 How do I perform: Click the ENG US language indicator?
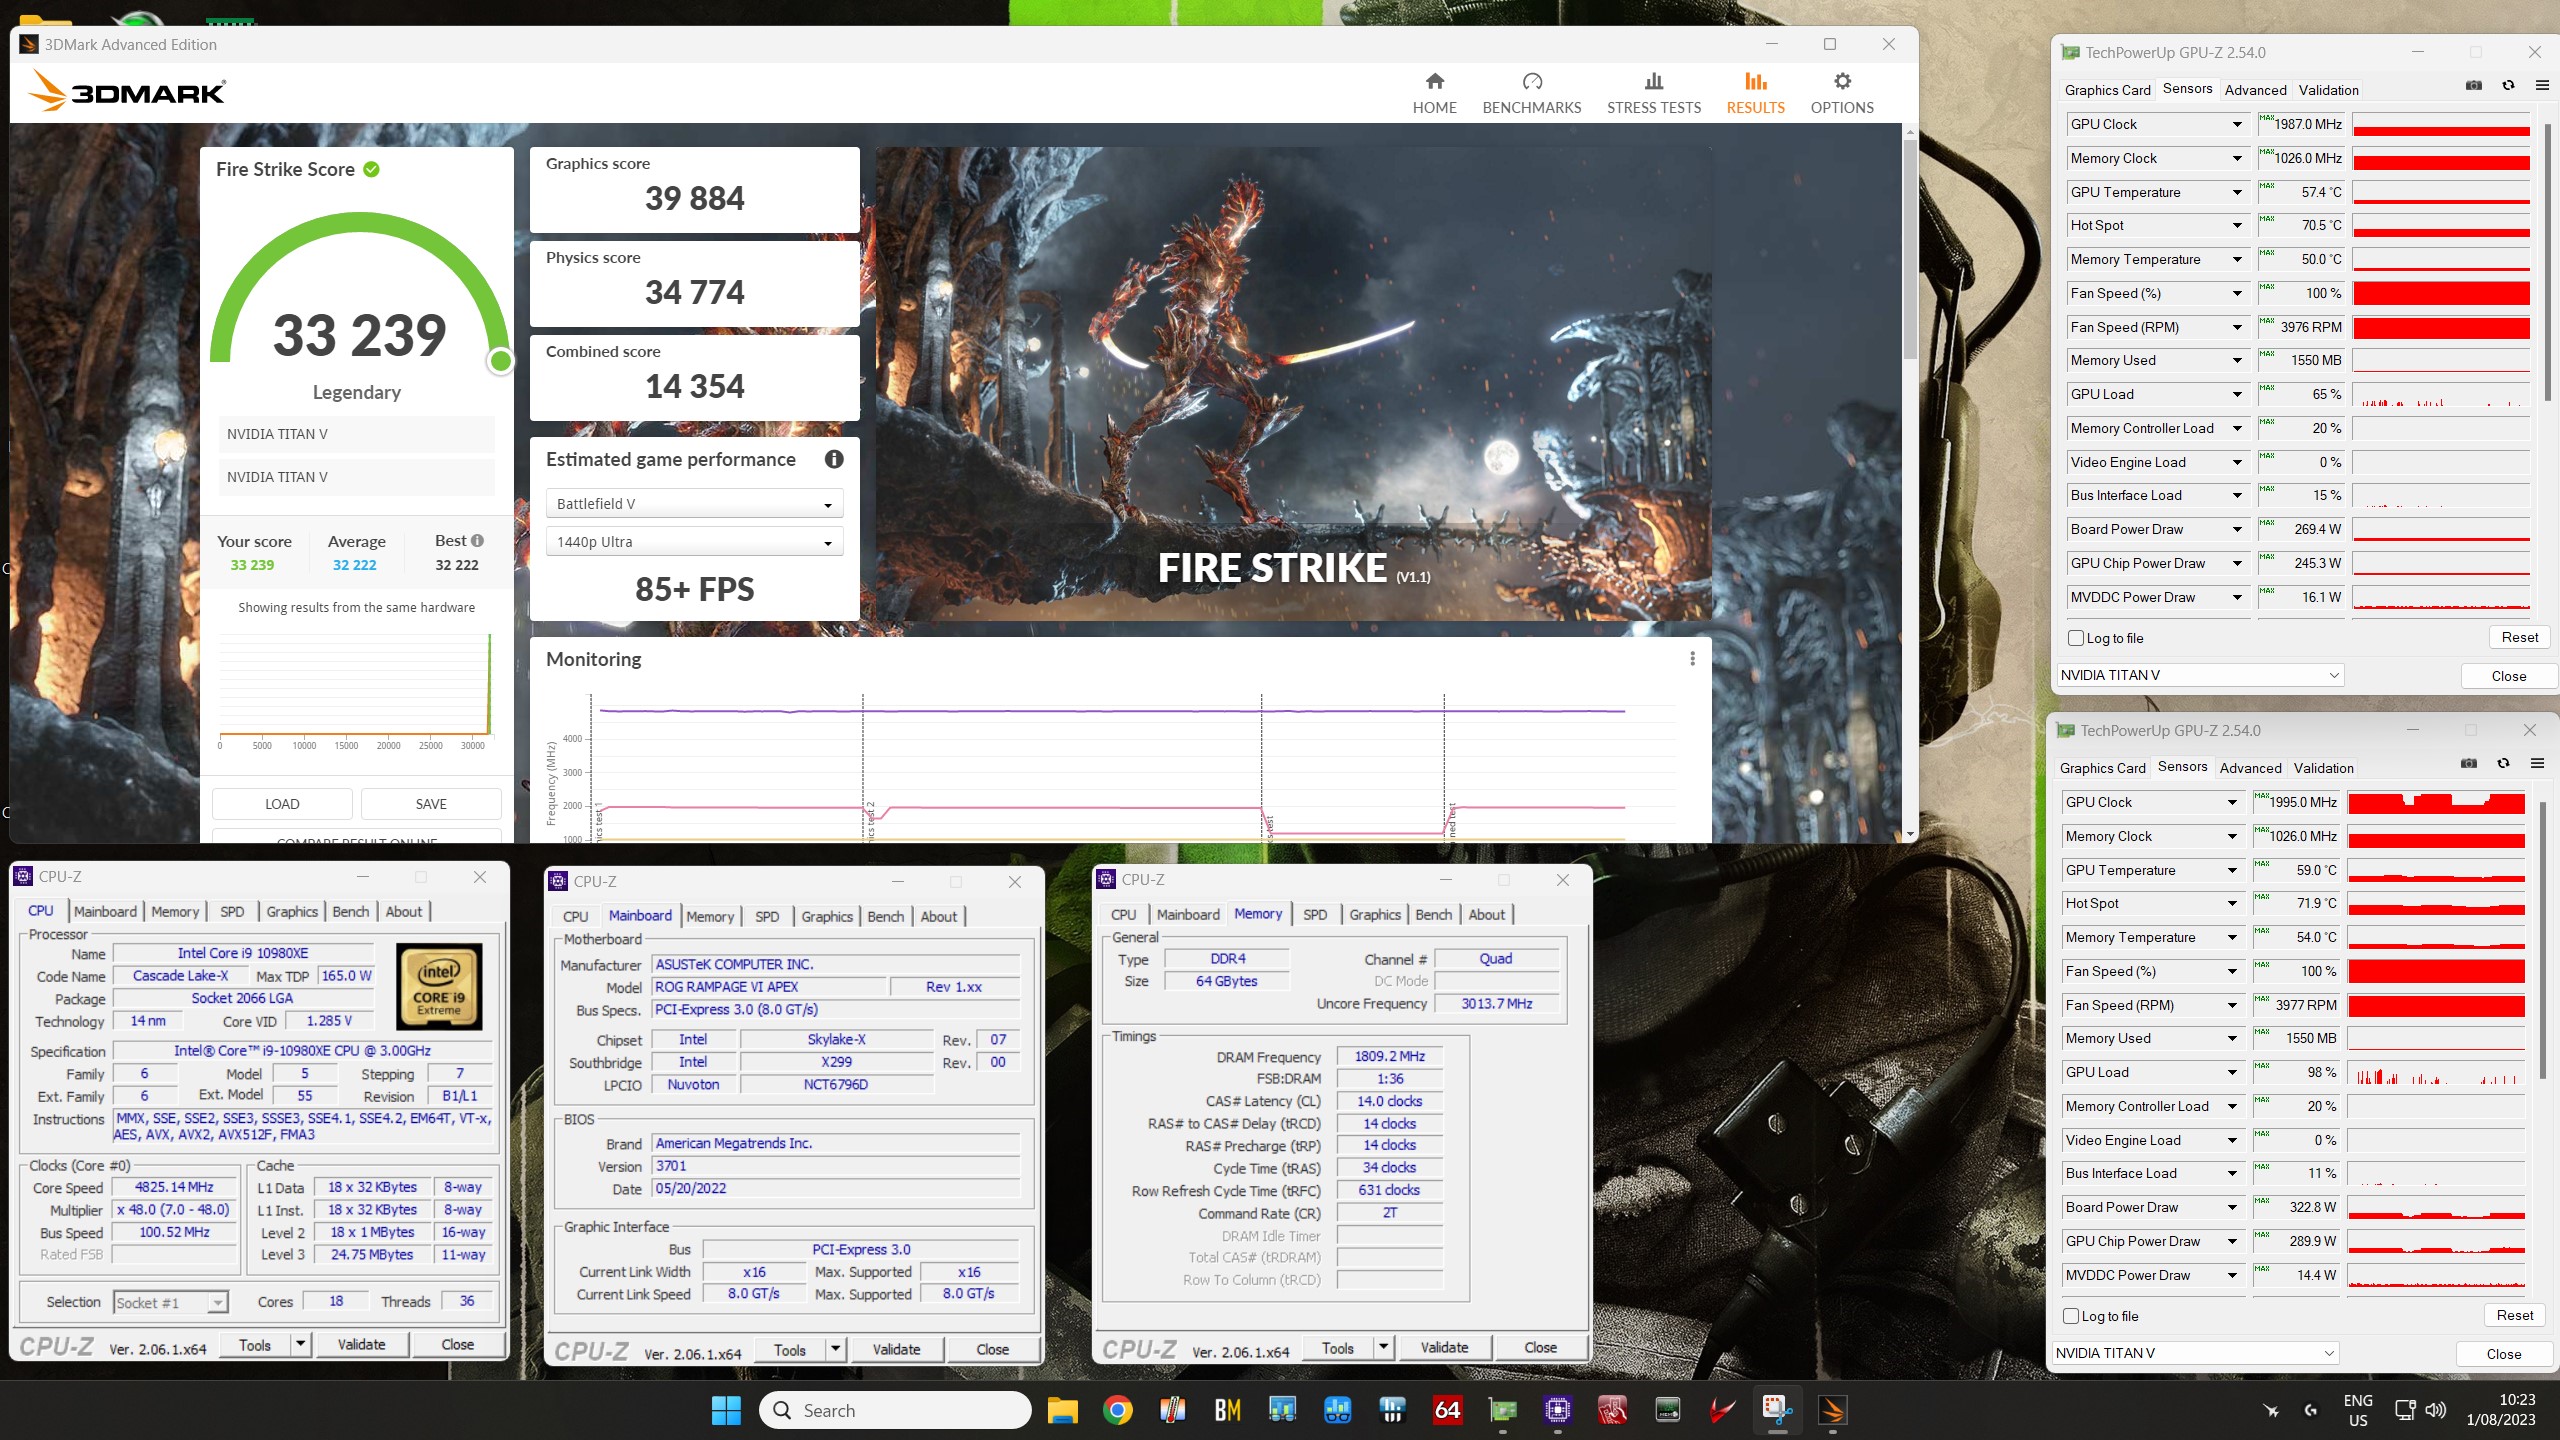[x=2357, y=1410]
